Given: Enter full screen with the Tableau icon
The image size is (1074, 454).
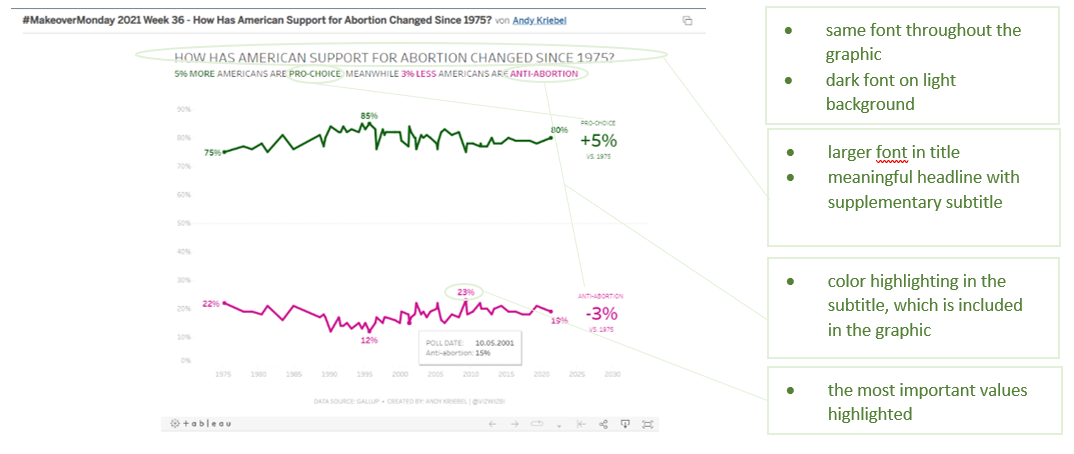Looking at the screenshot, I should (648, 424).
